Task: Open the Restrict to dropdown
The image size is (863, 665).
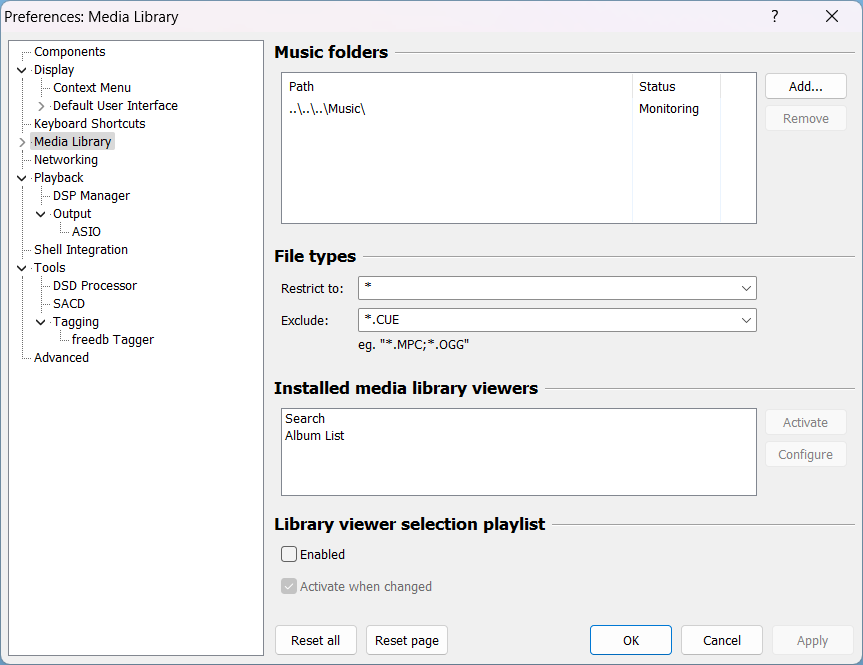Action: coord(746,288)
